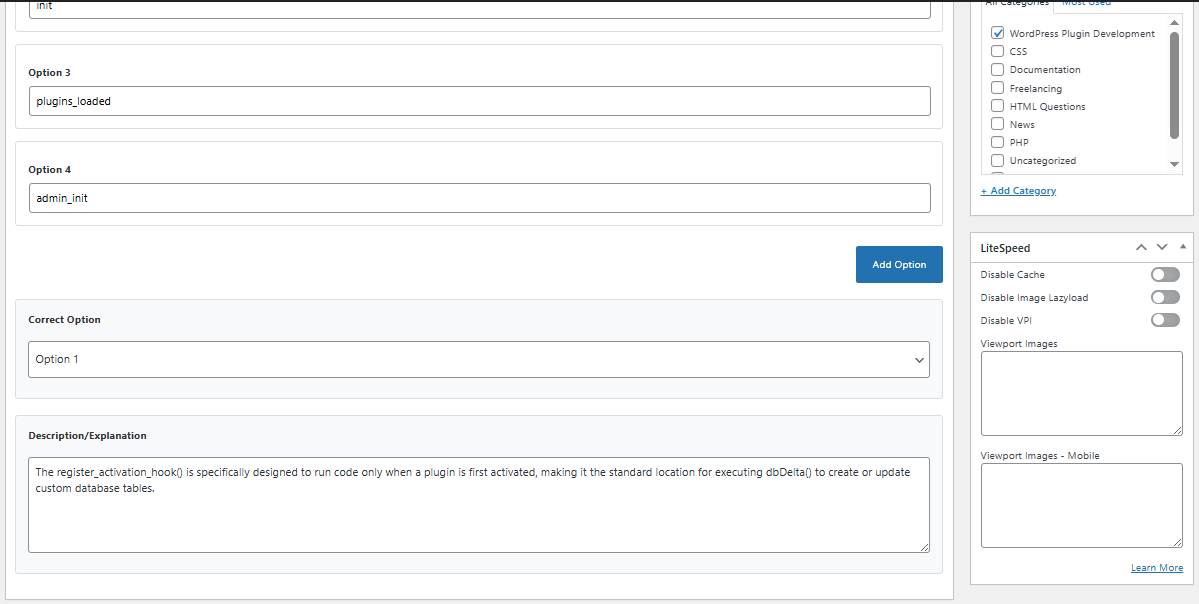The width and height of the screenshot is (1199, 604).
Task: Move LiteSpeed panel down
Action: tap(1162, 247)
